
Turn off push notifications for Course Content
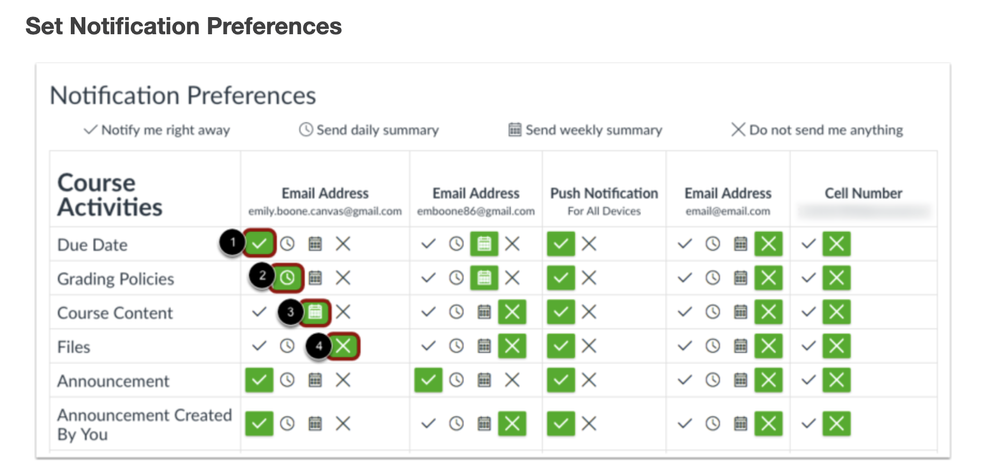[589, 312]
